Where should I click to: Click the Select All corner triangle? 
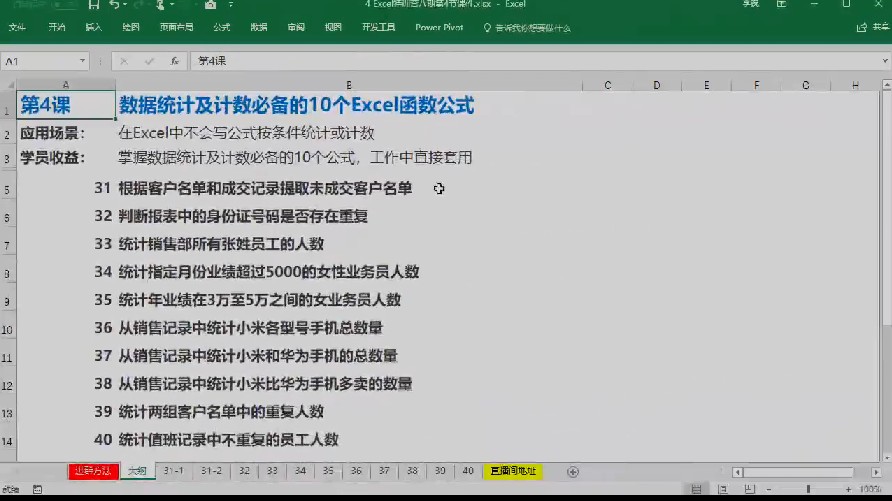tap(9, 85)
